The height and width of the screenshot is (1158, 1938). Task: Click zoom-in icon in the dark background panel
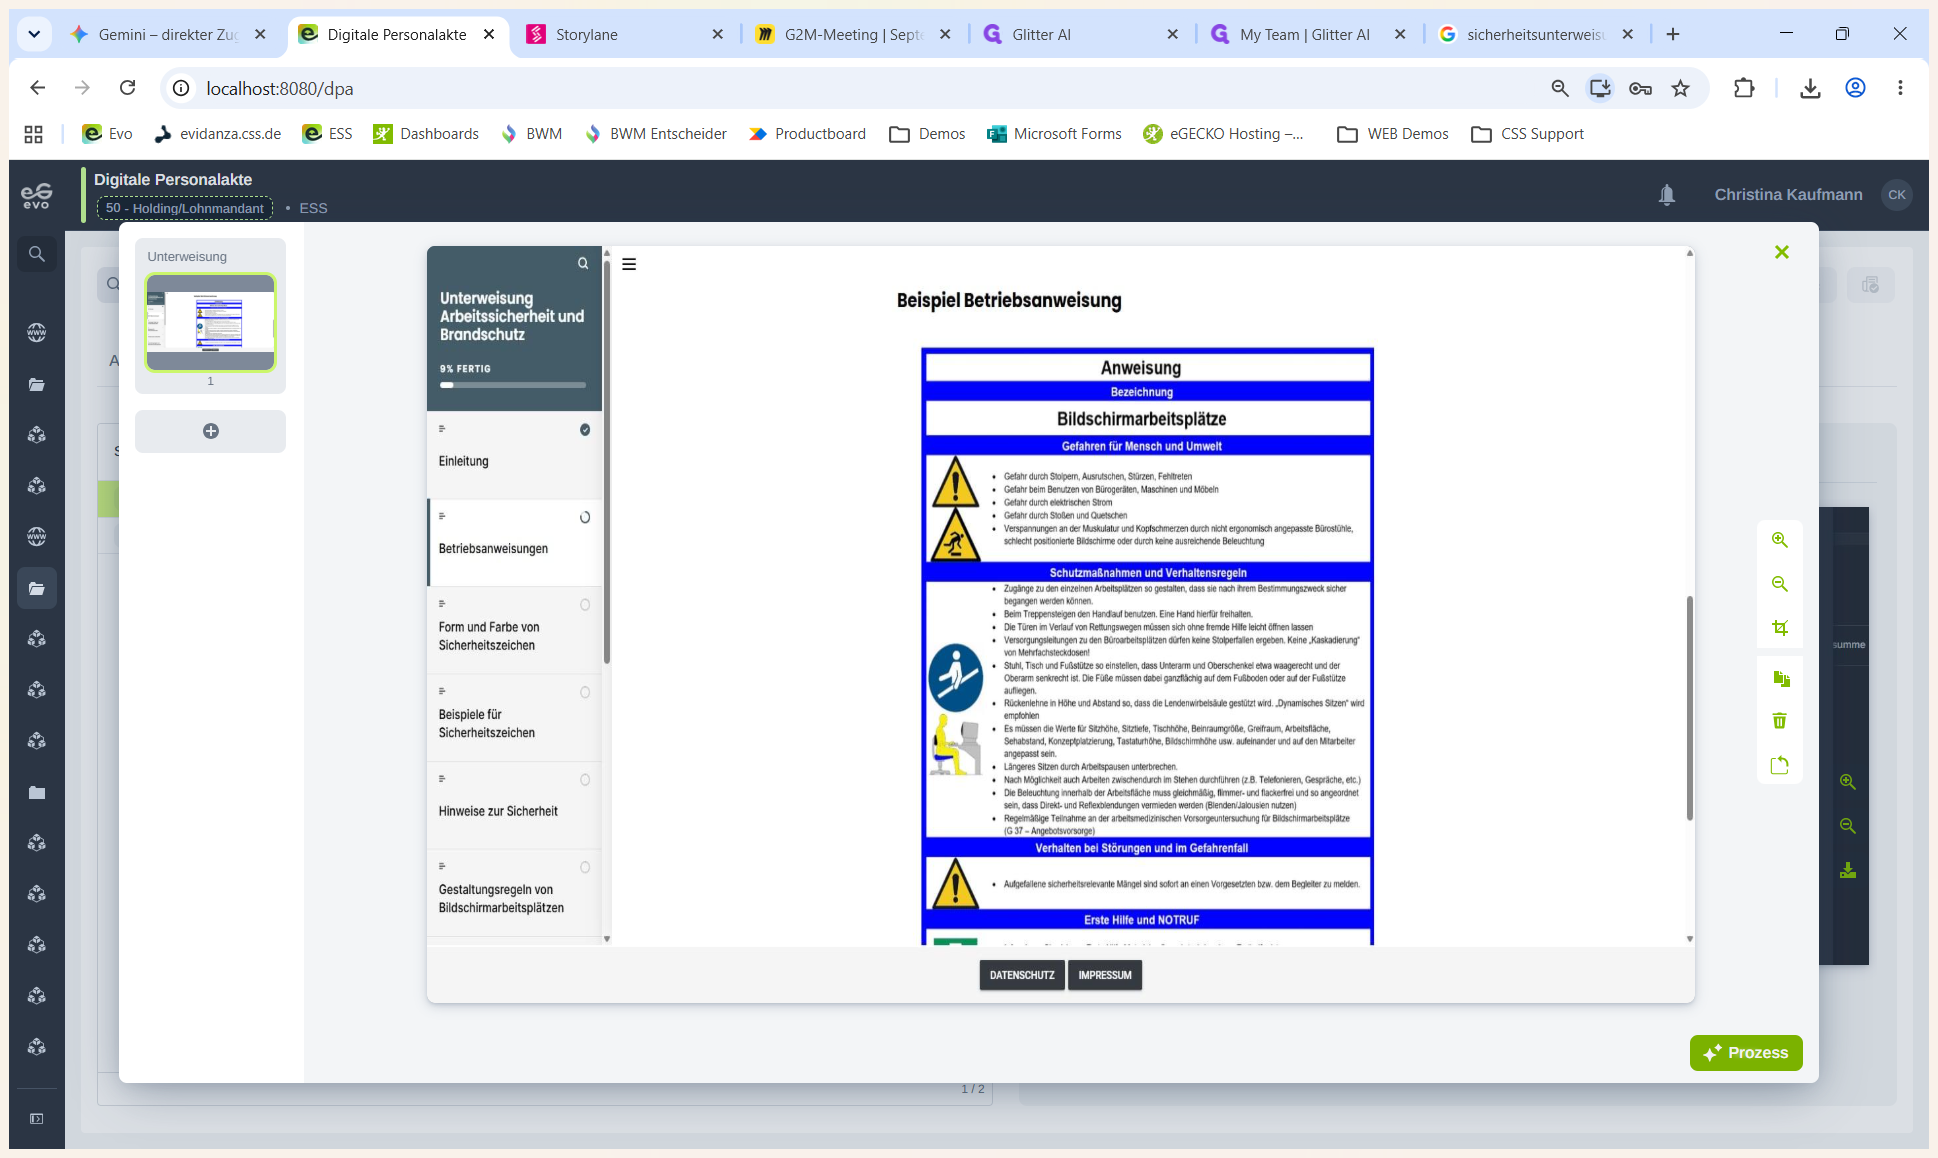click(1847, 782)
